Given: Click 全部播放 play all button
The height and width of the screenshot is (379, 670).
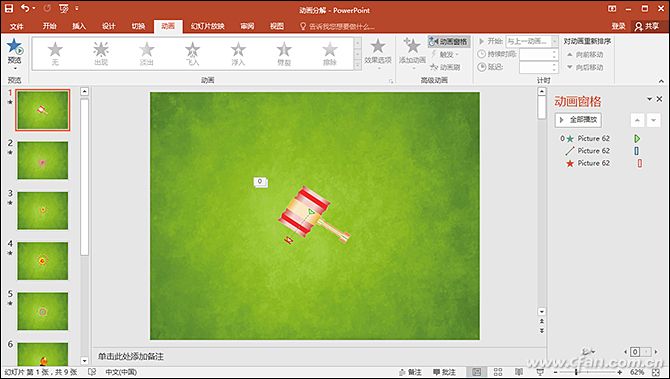Looking at the screenshot, I should pos(579,120).
